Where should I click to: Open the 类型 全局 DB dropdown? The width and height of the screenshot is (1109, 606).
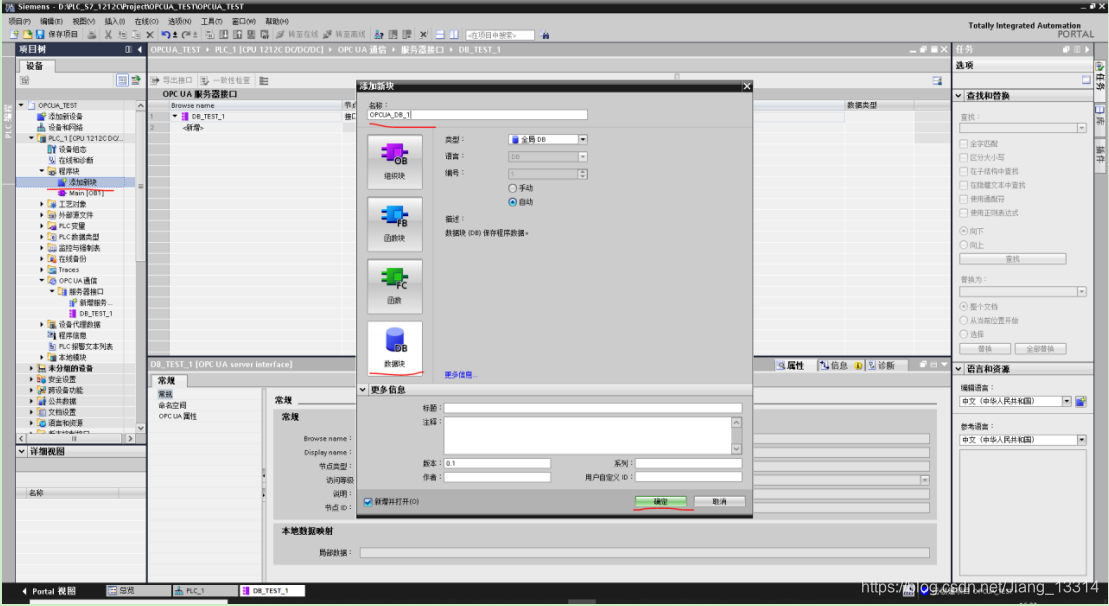(x=583, y=139)
